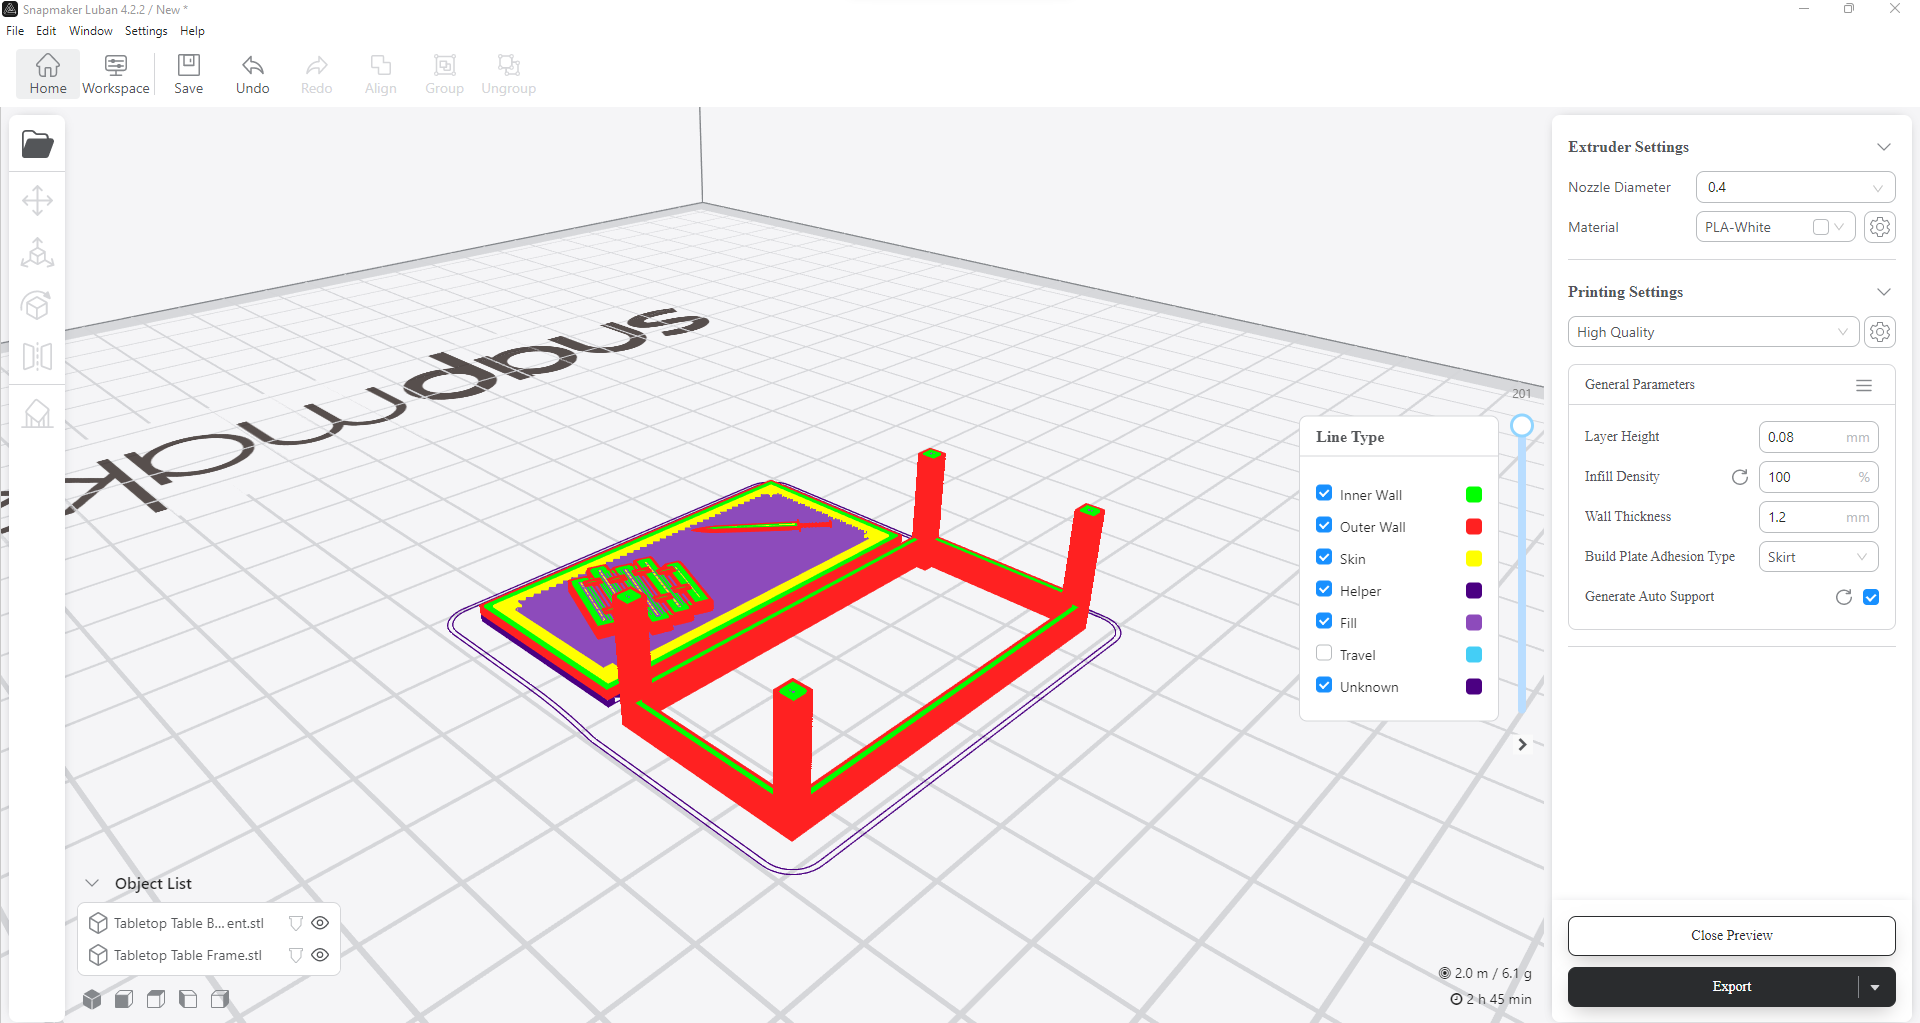Image resolution: width=1920 pixels, height=1023 pixels.
Task: Switch to isometric 3D view cube
Action: [92, 998]
